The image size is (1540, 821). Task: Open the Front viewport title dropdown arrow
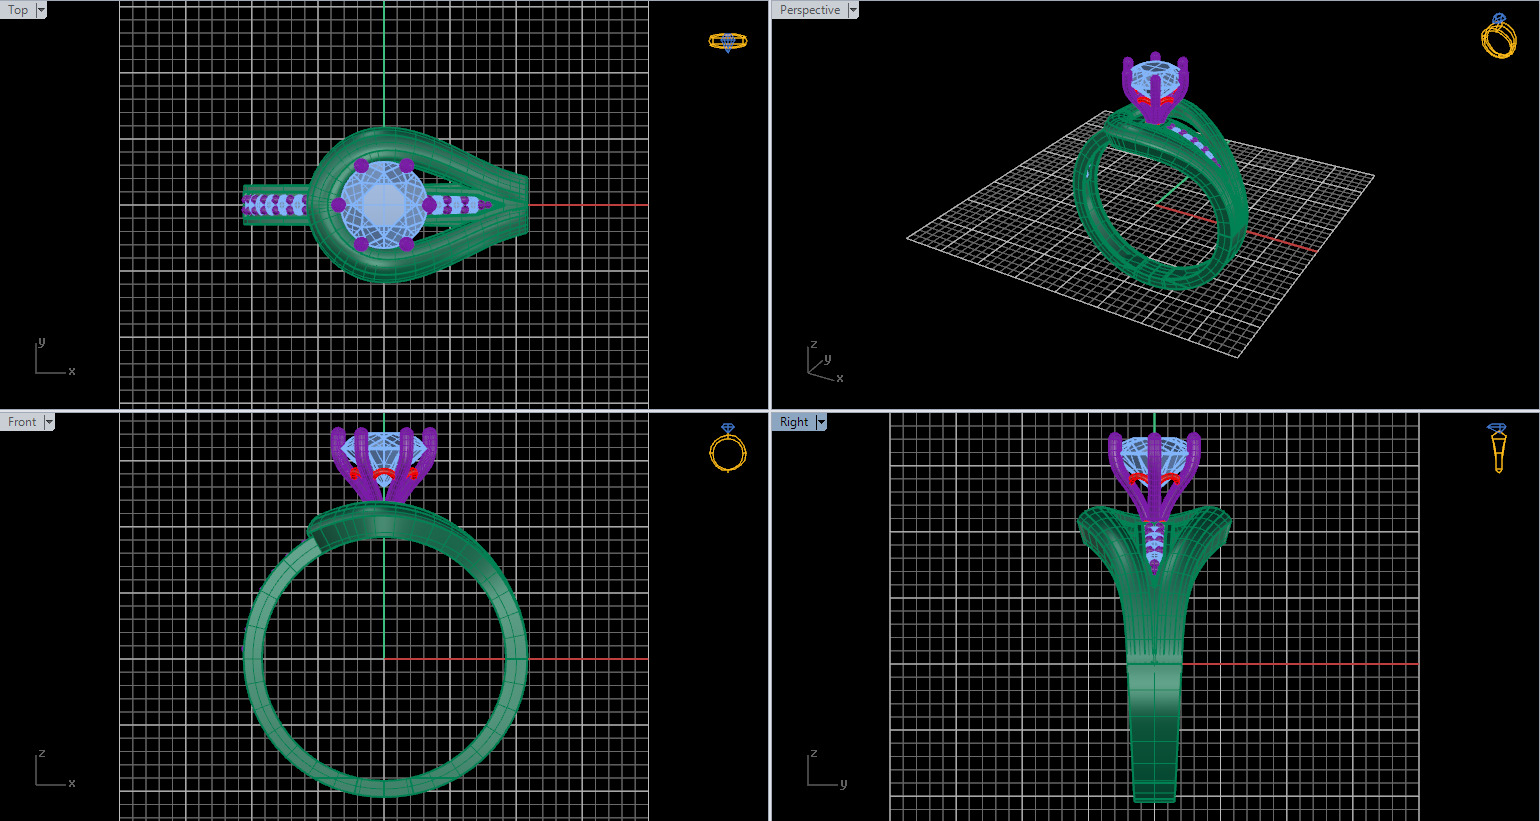[49, 422]
